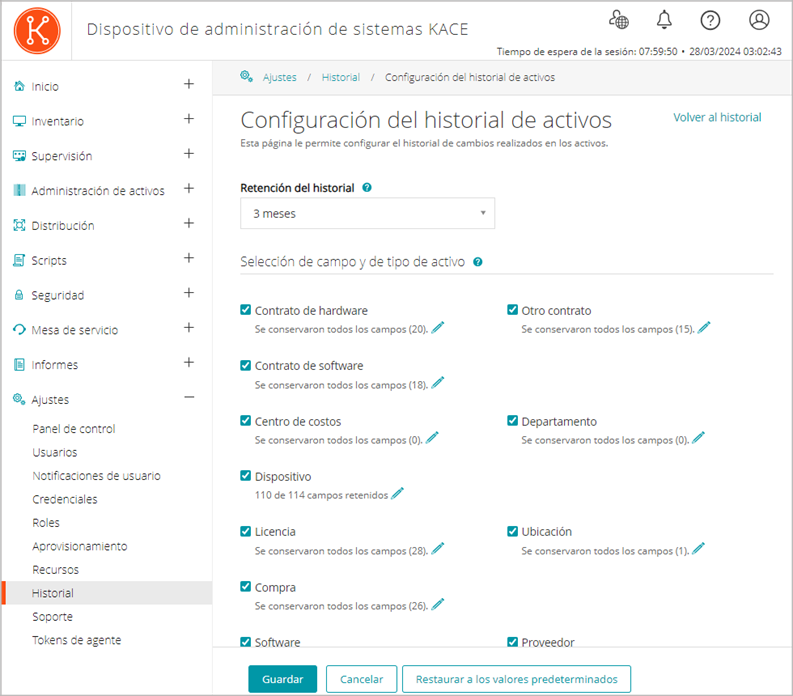Click Restaurar a los valores predeterminados
The height and width of the screenshot is (696, 793).
tap(516, 679)
